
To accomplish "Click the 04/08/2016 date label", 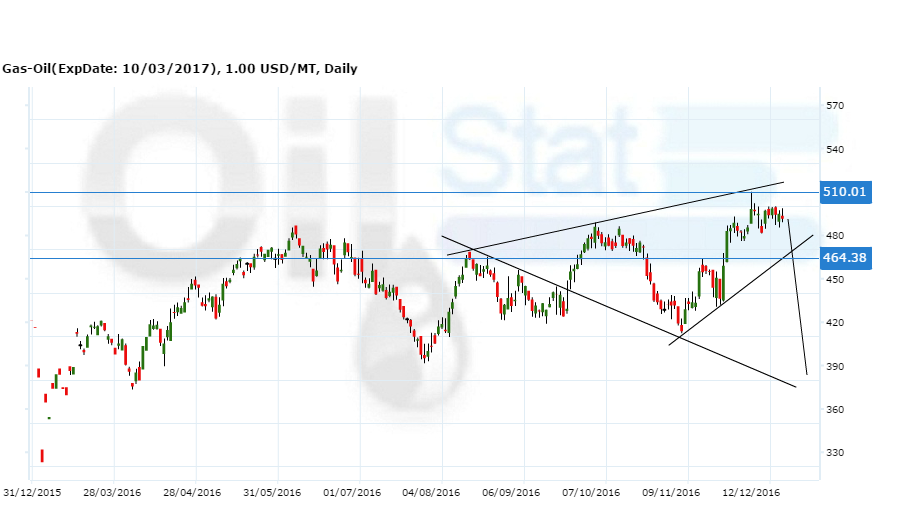I will [432, 493].
